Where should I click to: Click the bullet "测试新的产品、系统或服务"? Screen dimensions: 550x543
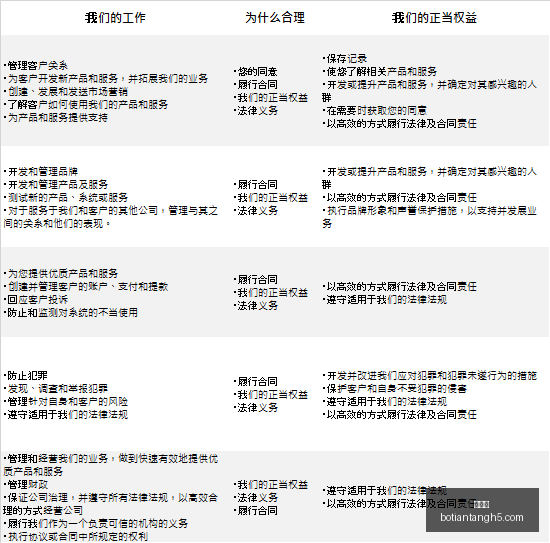(66, 197)
